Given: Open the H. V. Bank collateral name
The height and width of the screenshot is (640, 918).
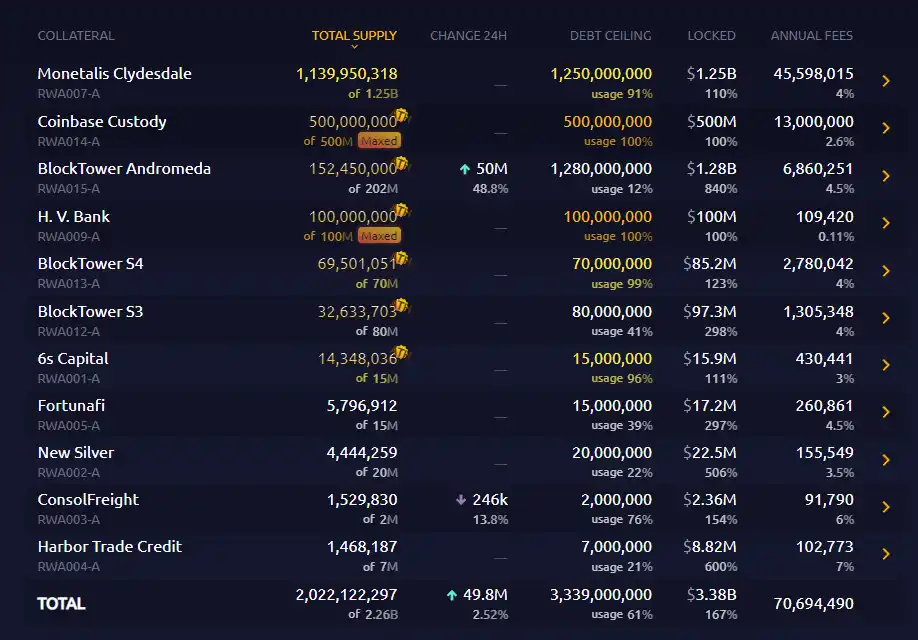Looking at the screenshot, I should click(74, 217).
